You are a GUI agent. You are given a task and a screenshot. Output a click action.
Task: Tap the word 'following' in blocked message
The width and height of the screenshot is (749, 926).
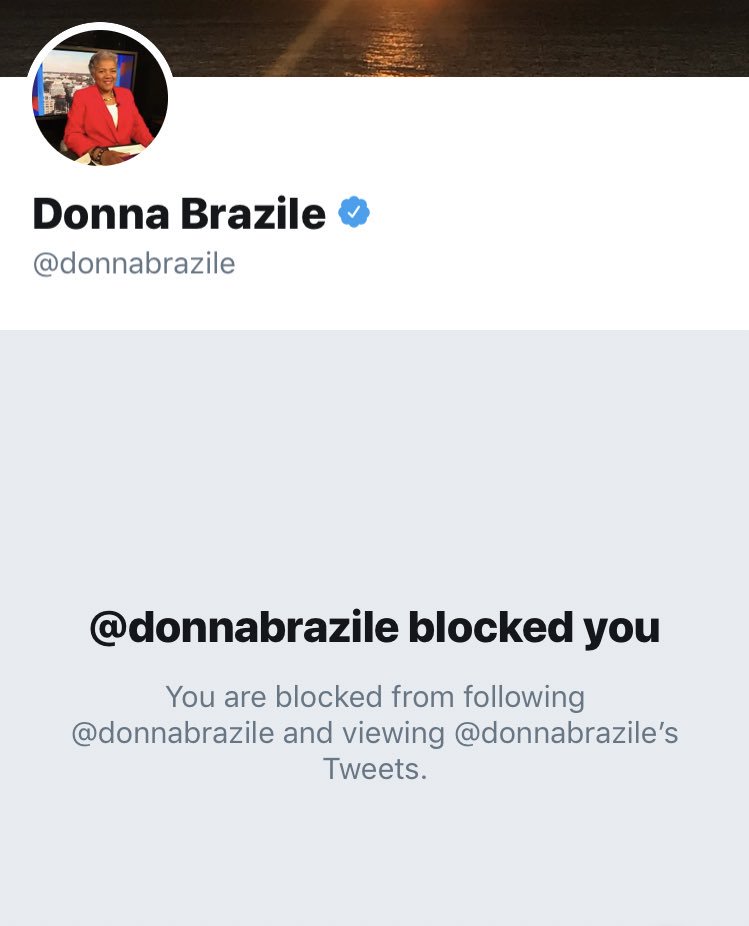point(524,697)
